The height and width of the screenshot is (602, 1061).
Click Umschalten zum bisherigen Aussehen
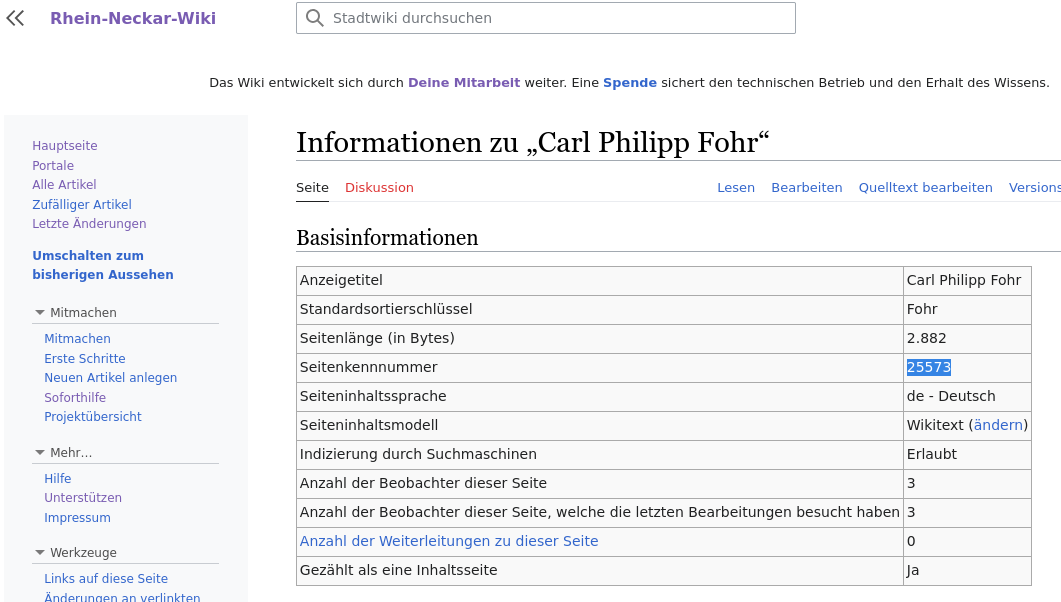coord(102,265)
